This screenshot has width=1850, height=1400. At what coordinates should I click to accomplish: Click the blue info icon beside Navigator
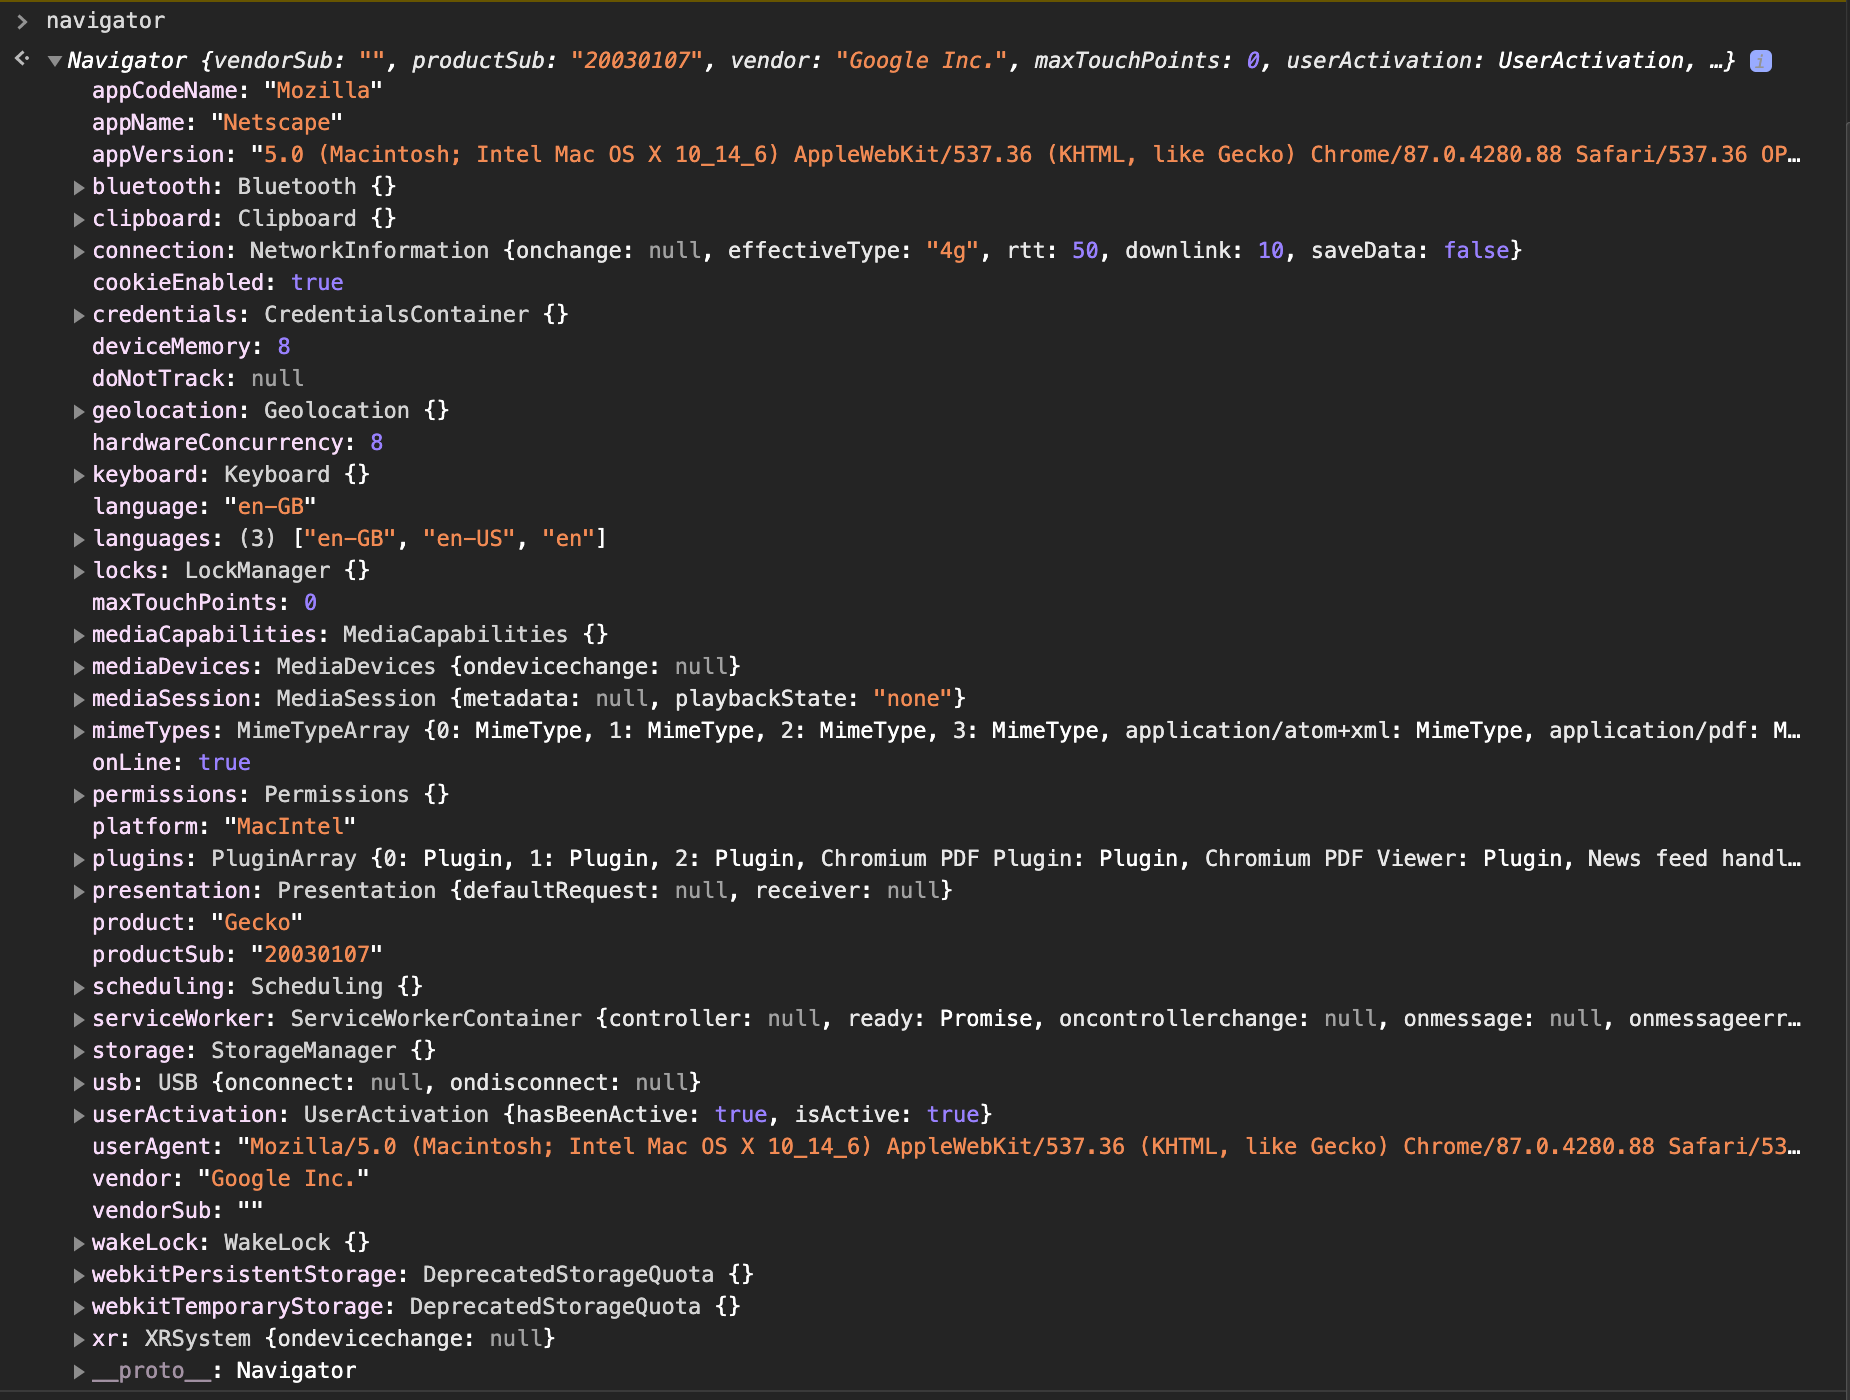[x=1759, y=61]
